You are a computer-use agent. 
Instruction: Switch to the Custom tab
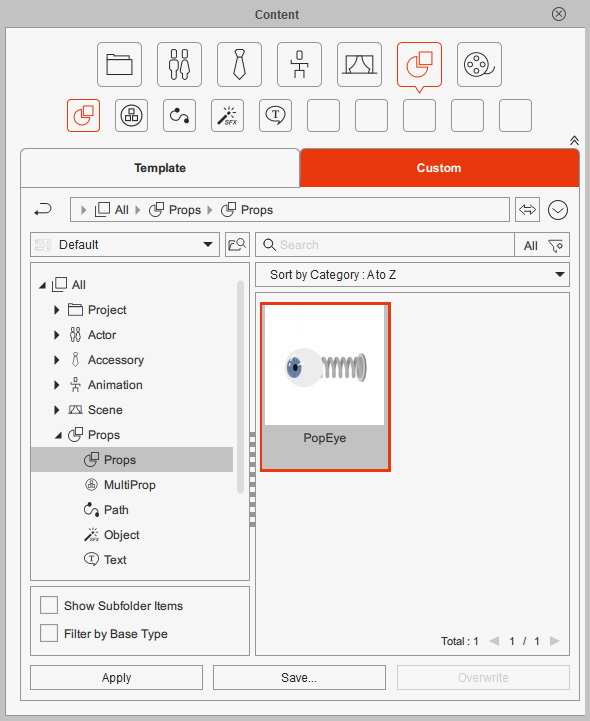point(439,168)
